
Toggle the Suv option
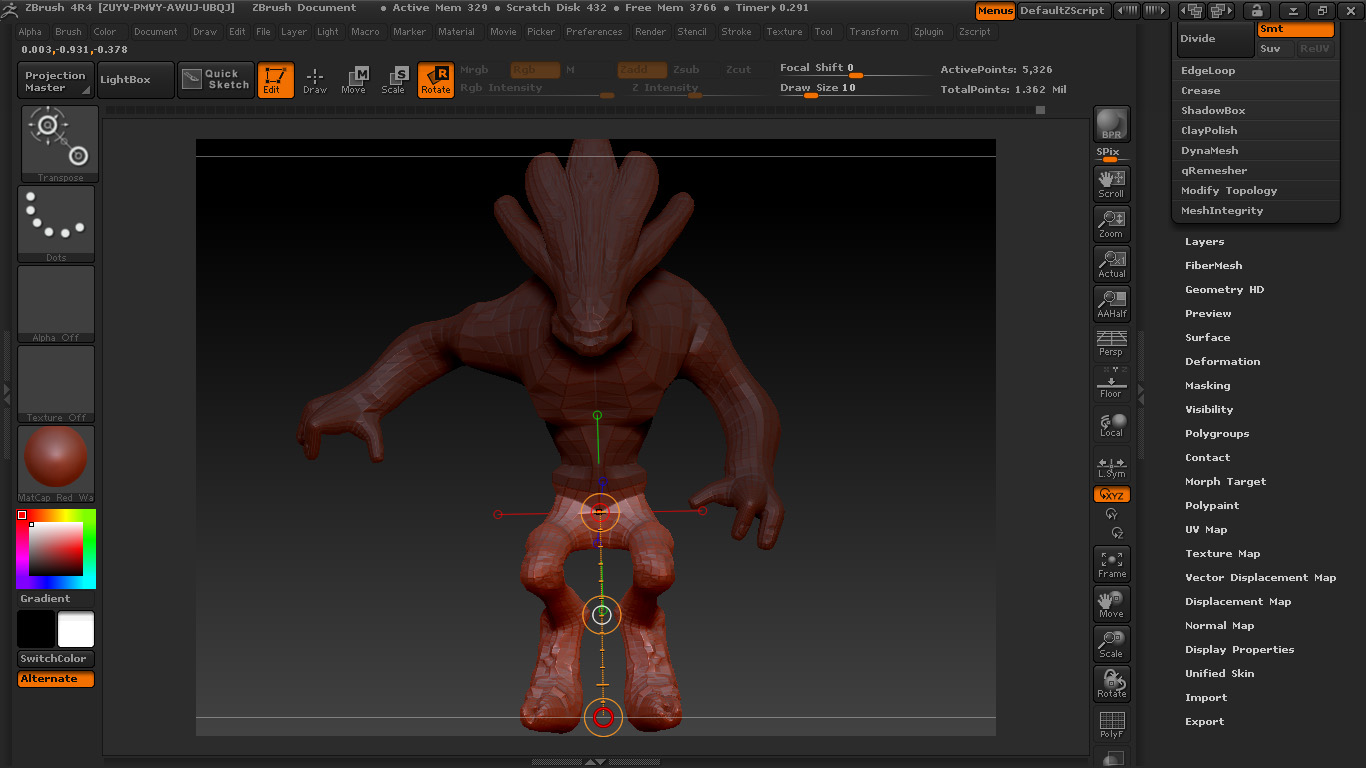point(1276,48)
